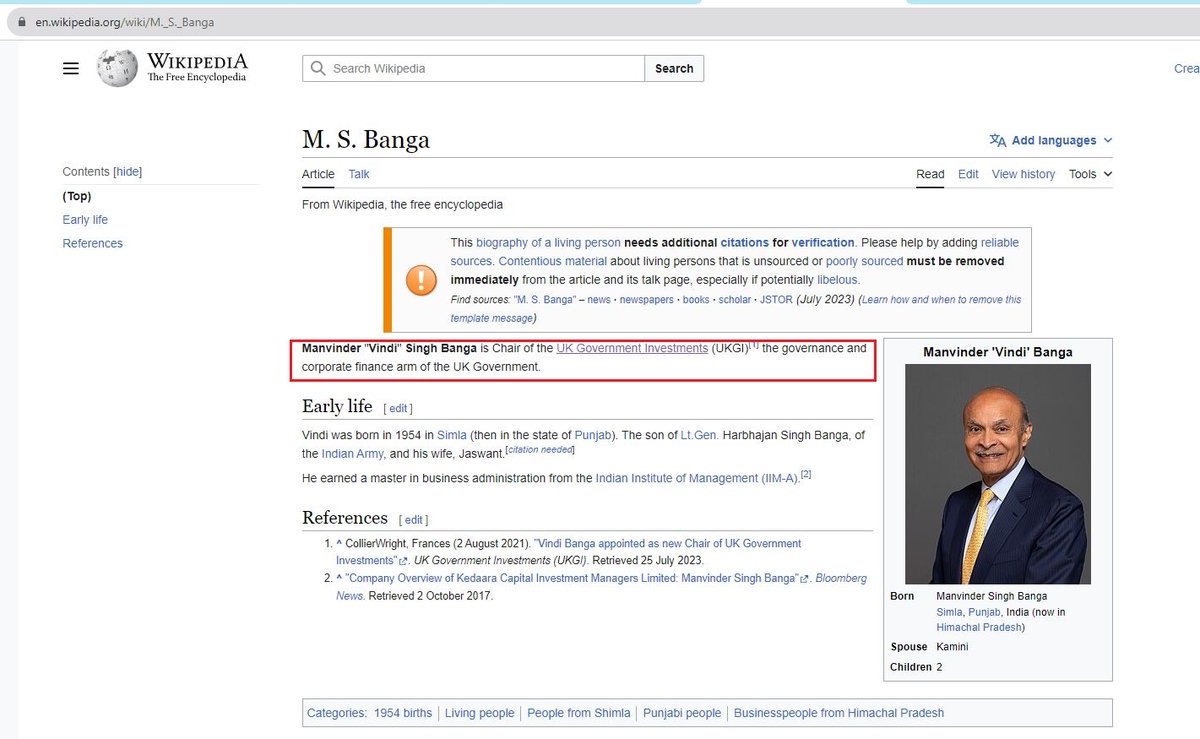1200x739 pixels.
Task: Click the browser address bar URL
Action: coord(125,22)
